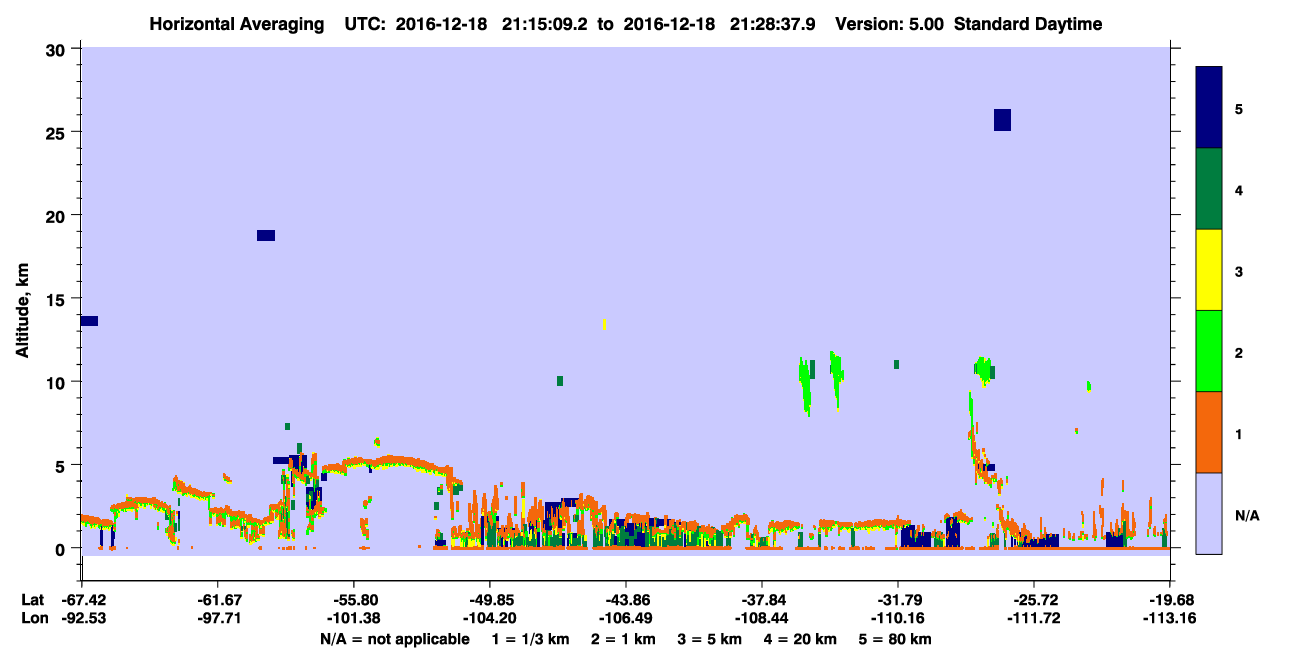Click the latitude value '-25.72'

click(x=1035, y=599)
